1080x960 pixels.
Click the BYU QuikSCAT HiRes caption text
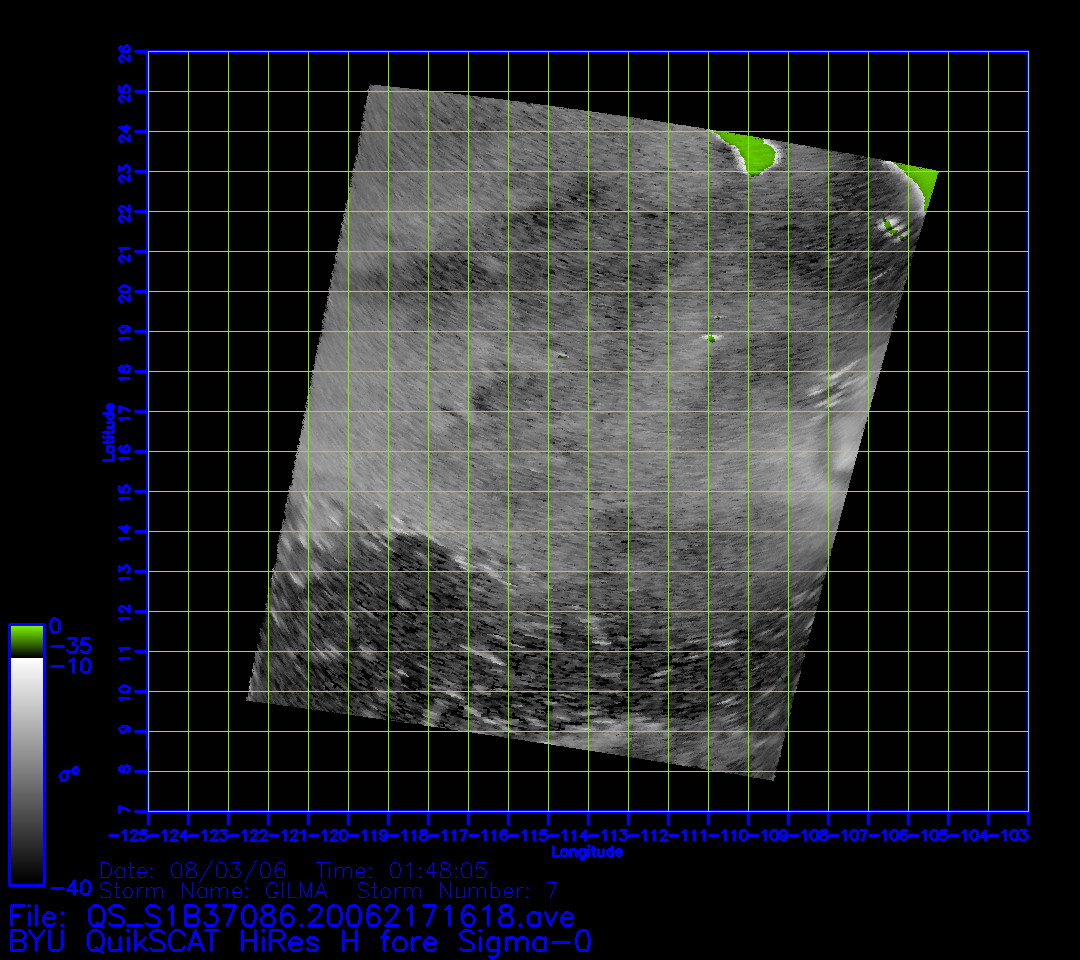(300, 942)
